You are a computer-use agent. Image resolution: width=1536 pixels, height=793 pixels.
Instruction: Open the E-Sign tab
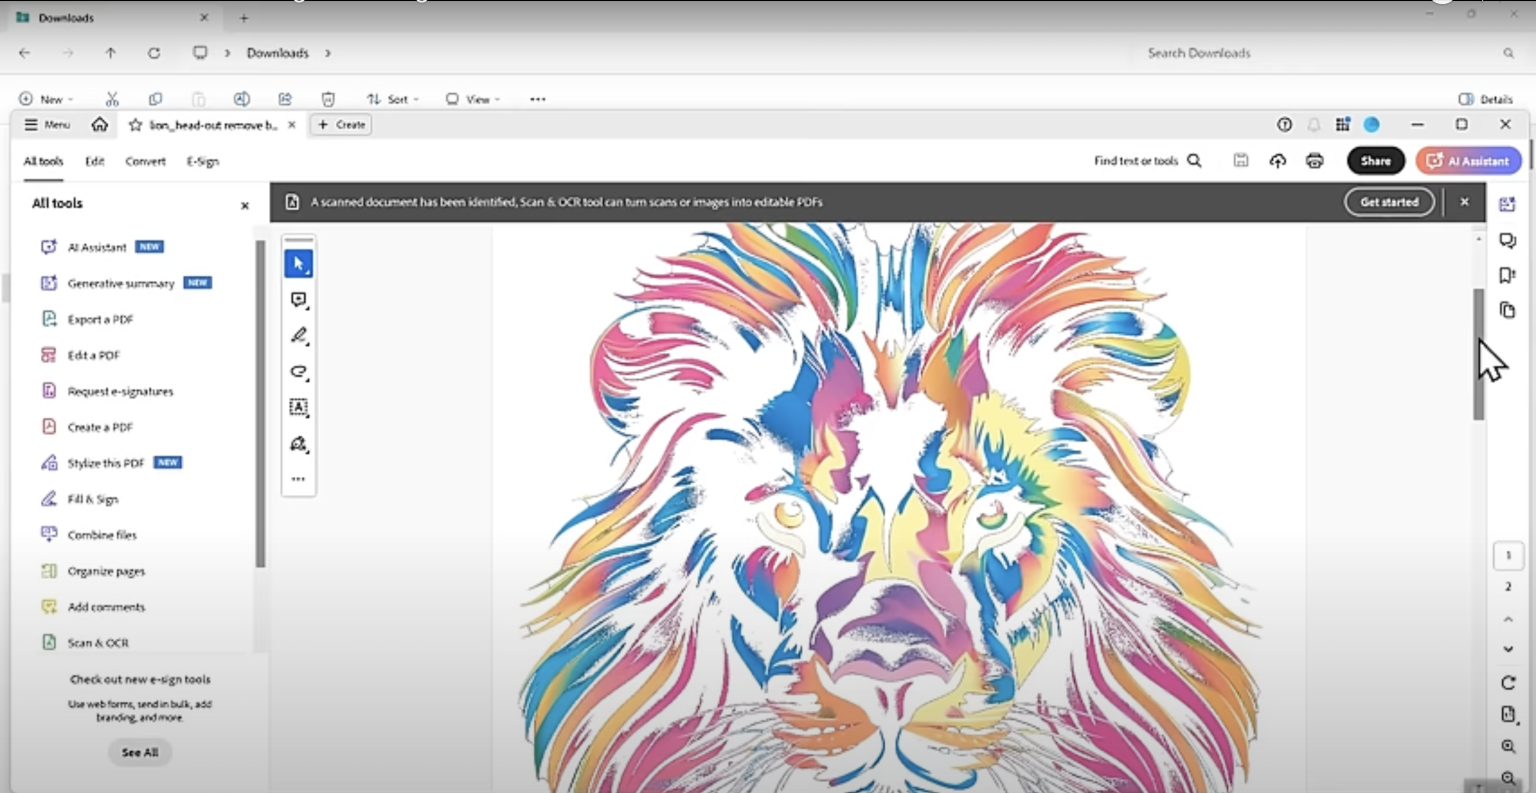pos(202,161)
